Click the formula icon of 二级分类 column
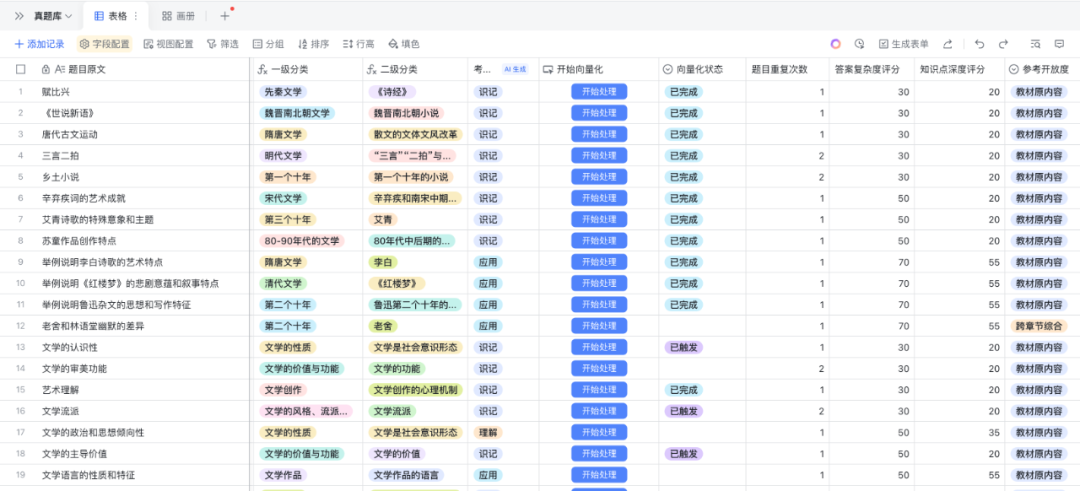 372,70
